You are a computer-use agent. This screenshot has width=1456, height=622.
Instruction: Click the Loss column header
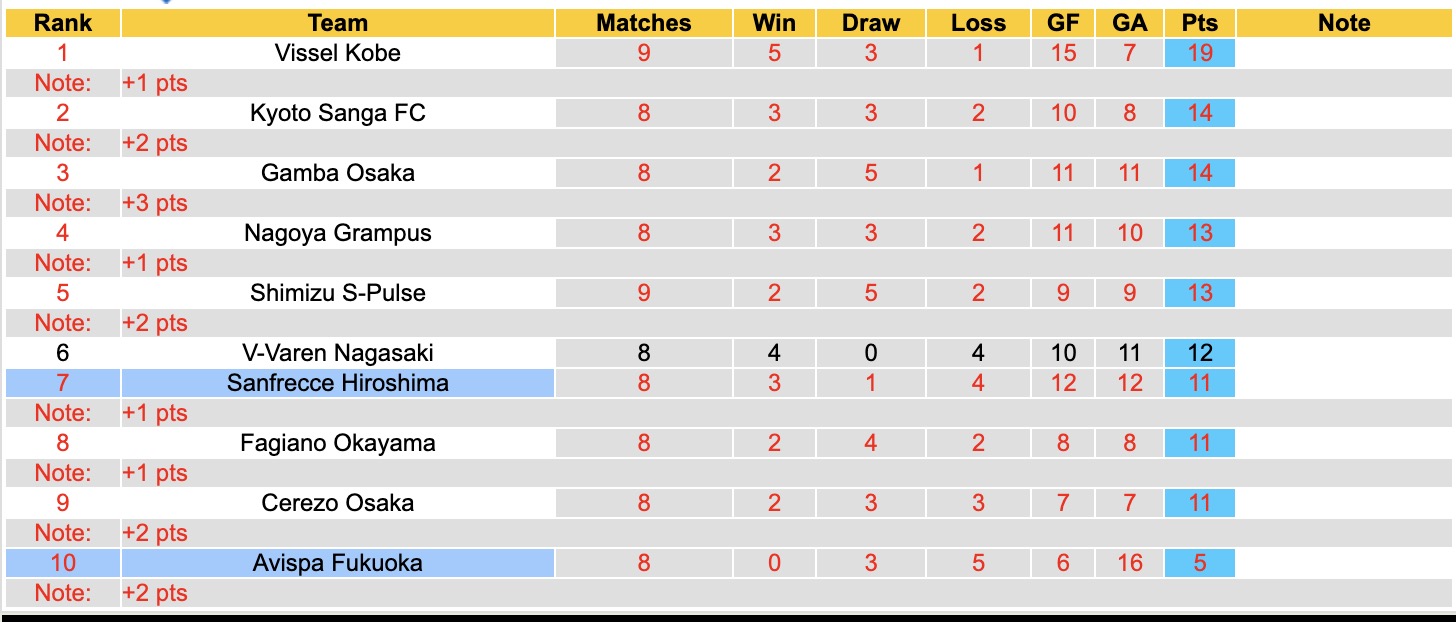click(978, 23)
